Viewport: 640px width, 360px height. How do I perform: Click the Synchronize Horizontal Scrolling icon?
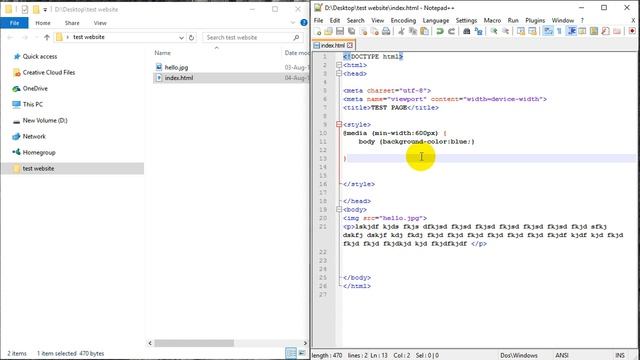click(x=532, y=31)
